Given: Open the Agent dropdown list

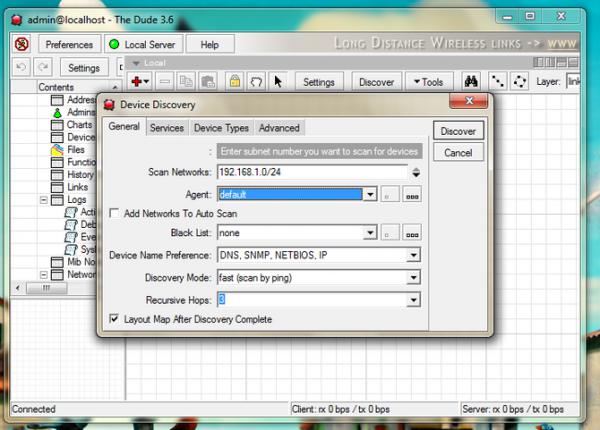Looking at the screenshot, I should [370, 195].
